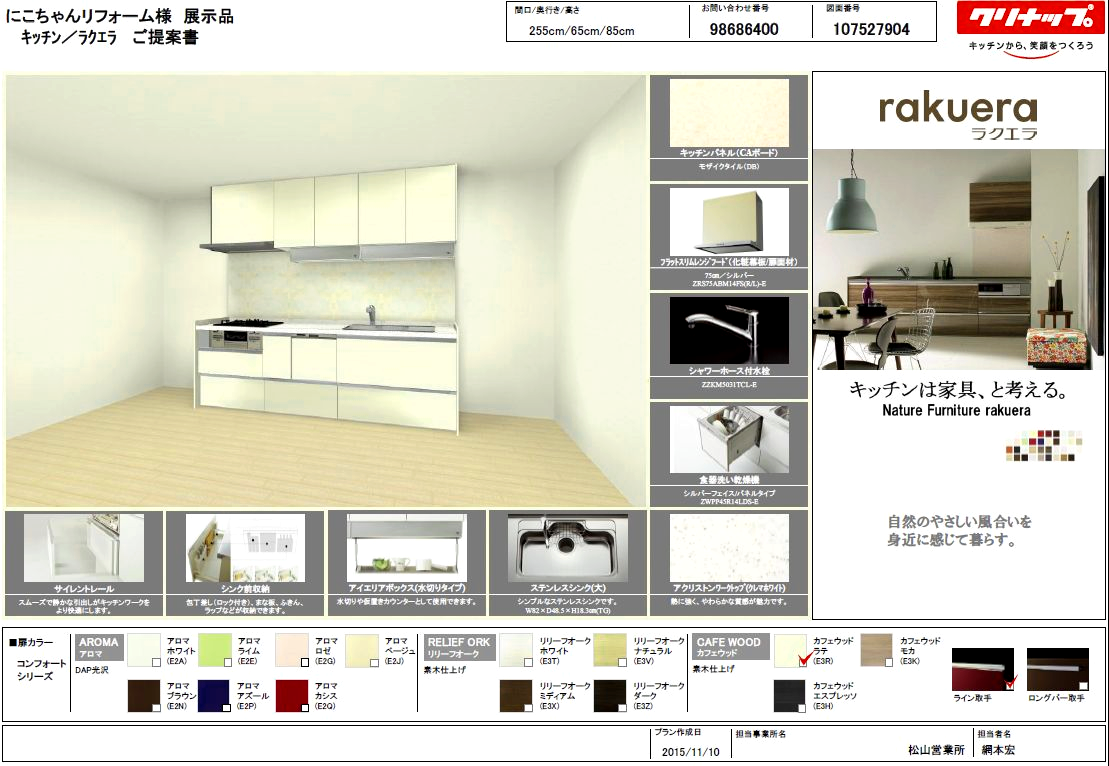Screen dimensions: 1109x766
Task: Click the dimensions 255cm/65cm/85cm
Action: pos(581,30)
